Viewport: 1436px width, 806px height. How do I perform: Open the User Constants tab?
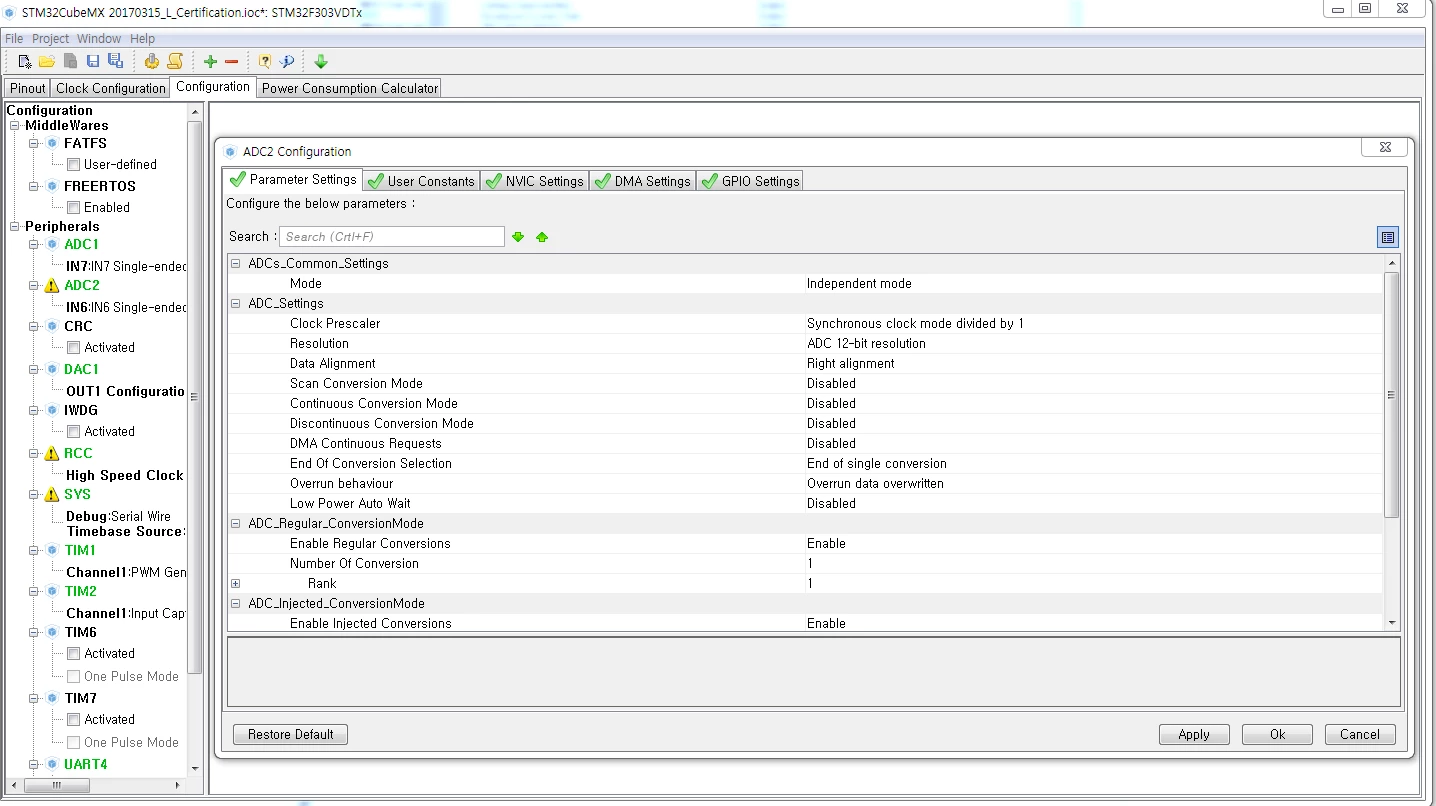[421, 181]
